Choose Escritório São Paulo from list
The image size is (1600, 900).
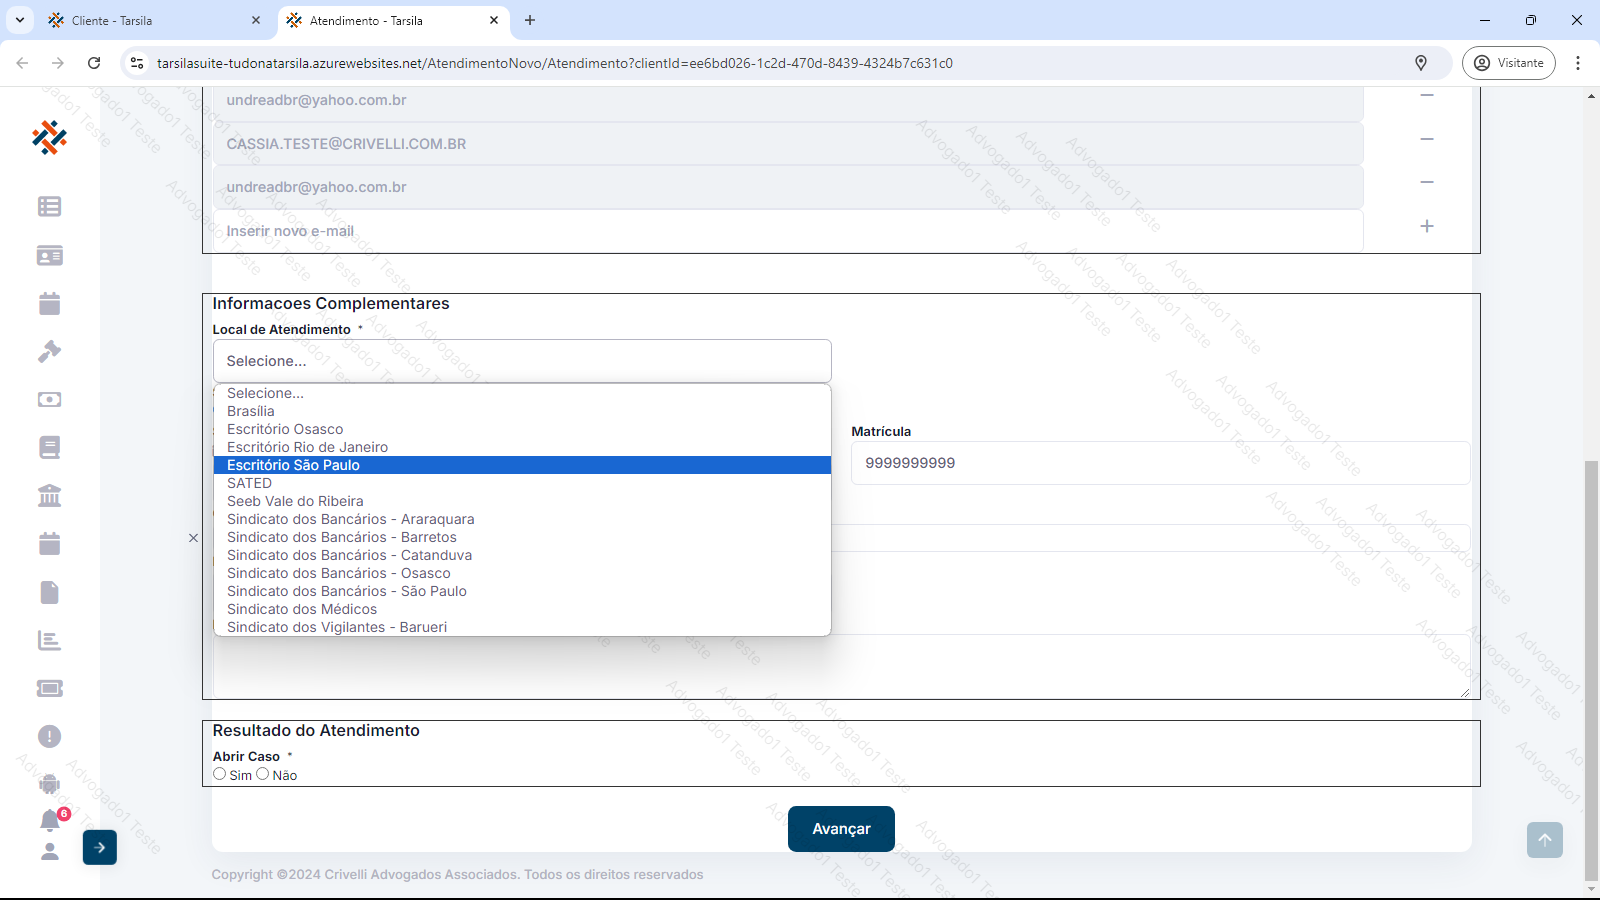pos(293,465)
